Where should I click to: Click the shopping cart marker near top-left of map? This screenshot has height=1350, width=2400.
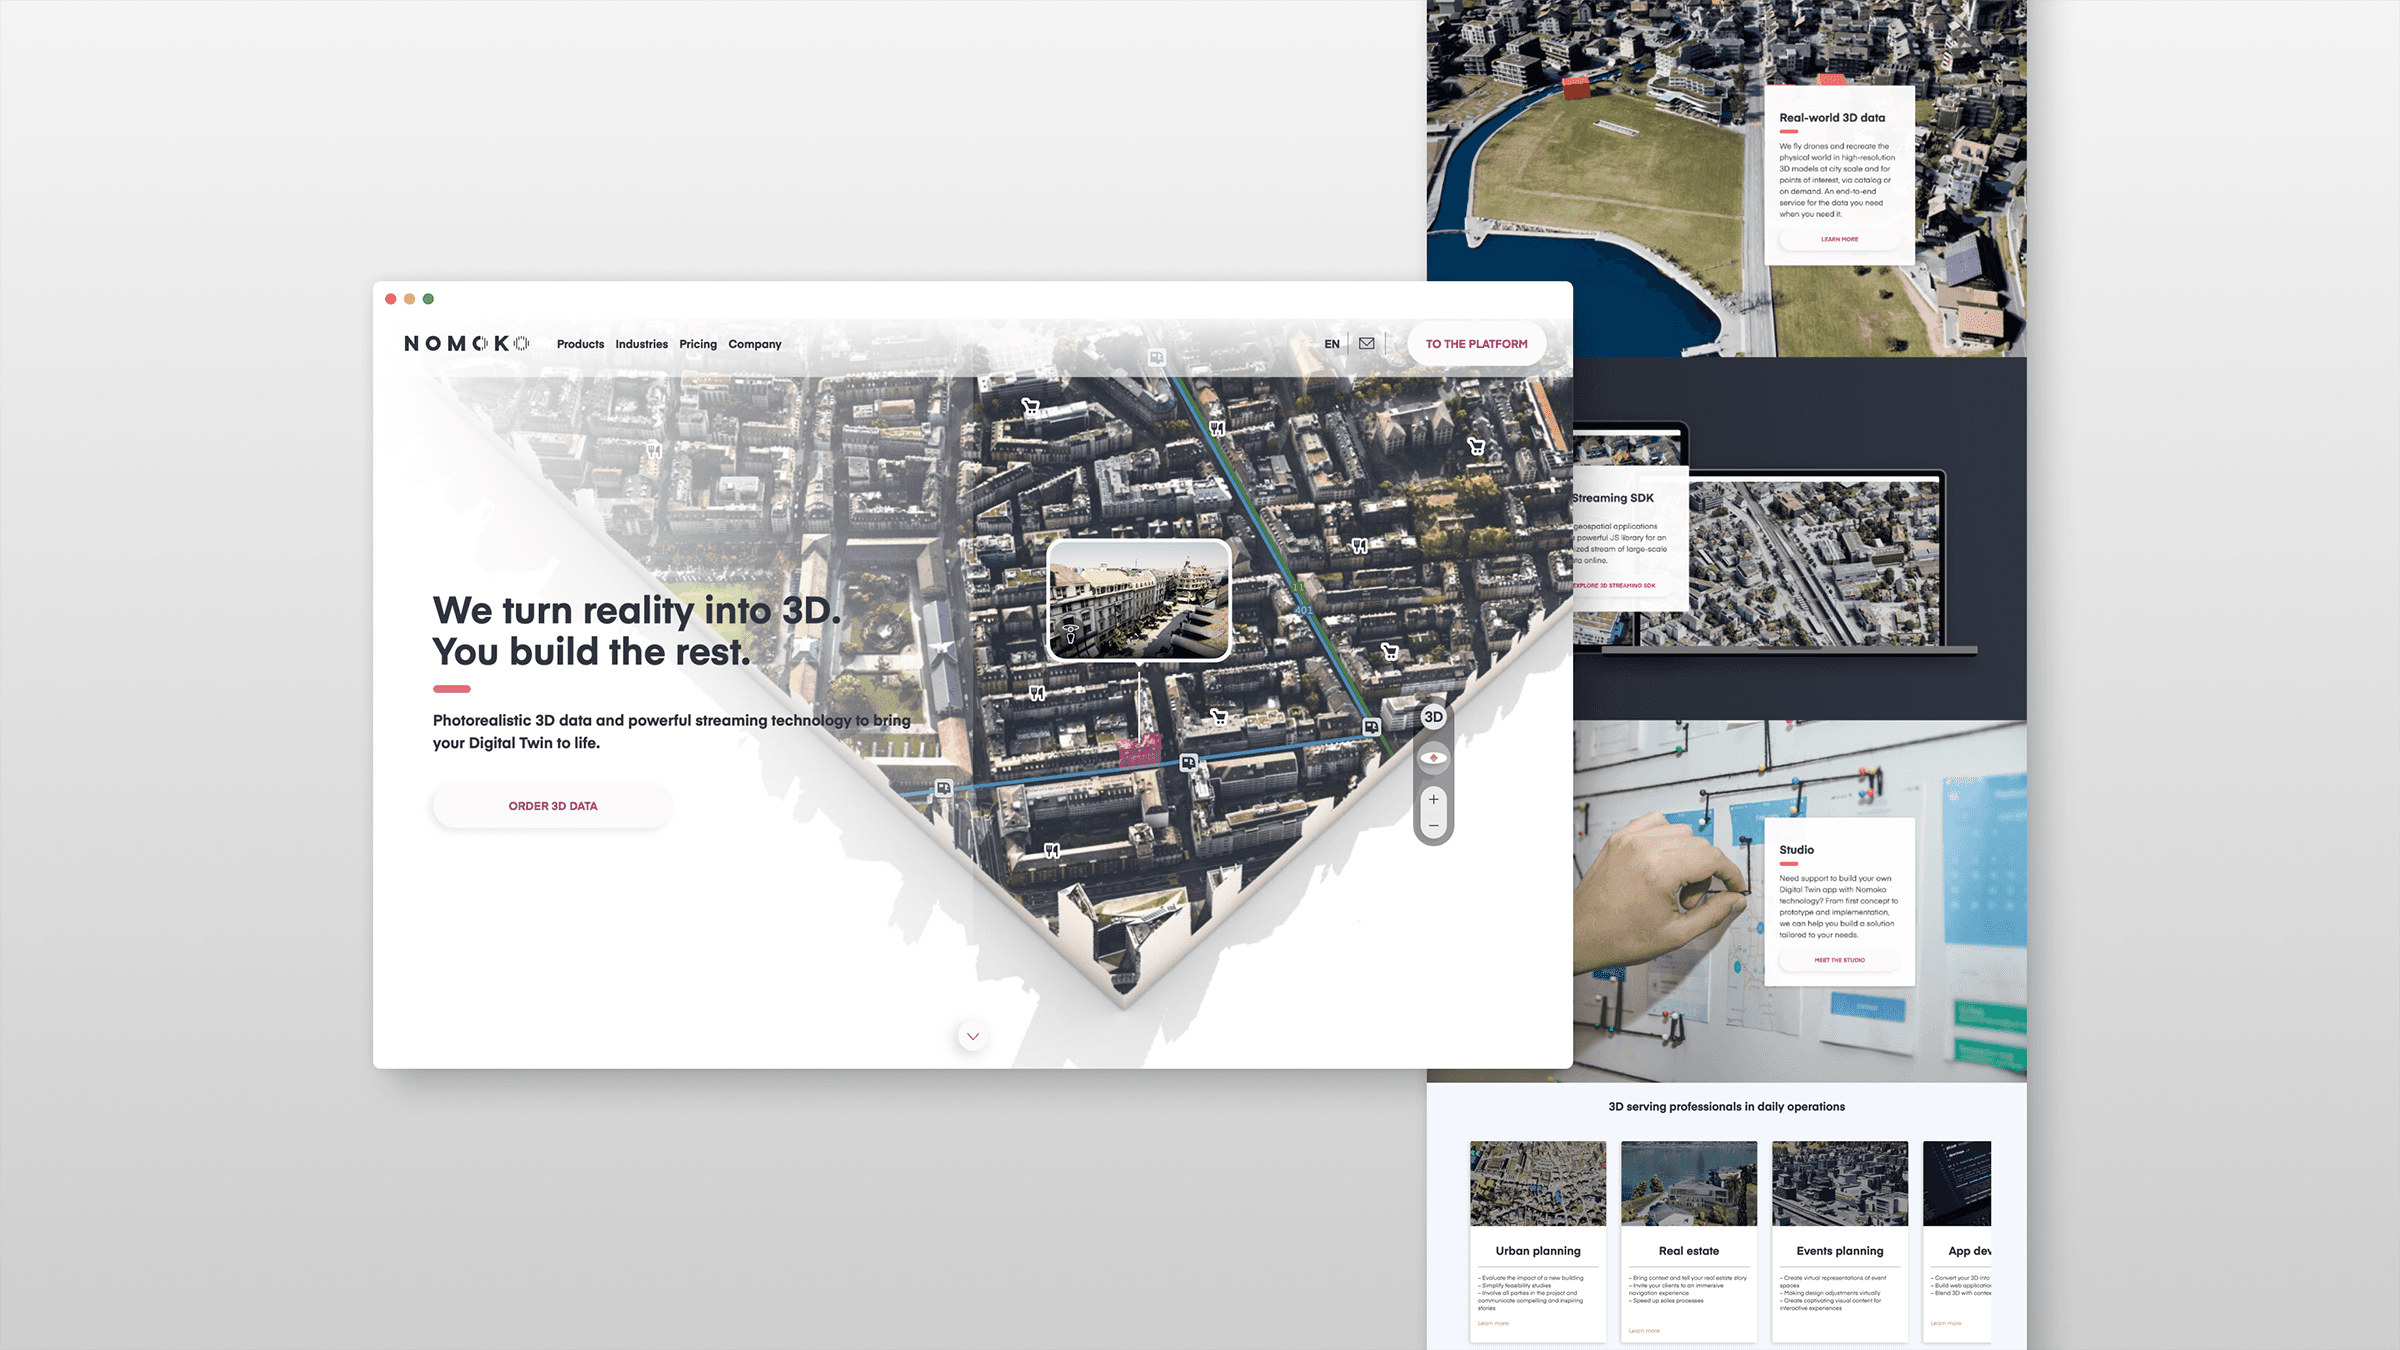click(1030, 406)
